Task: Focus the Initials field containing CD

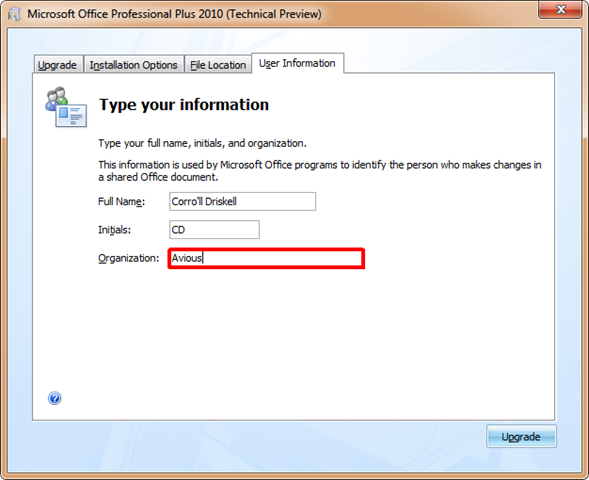Action: pos(214,229)
